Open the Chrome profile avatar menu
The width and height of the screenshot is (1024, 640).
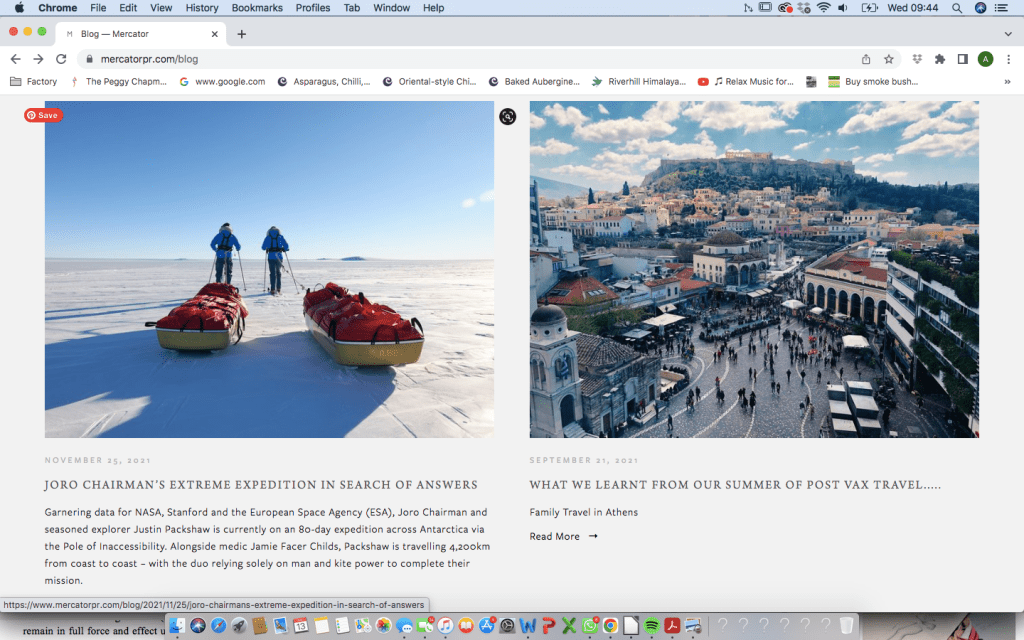click(x=985, y=59)
